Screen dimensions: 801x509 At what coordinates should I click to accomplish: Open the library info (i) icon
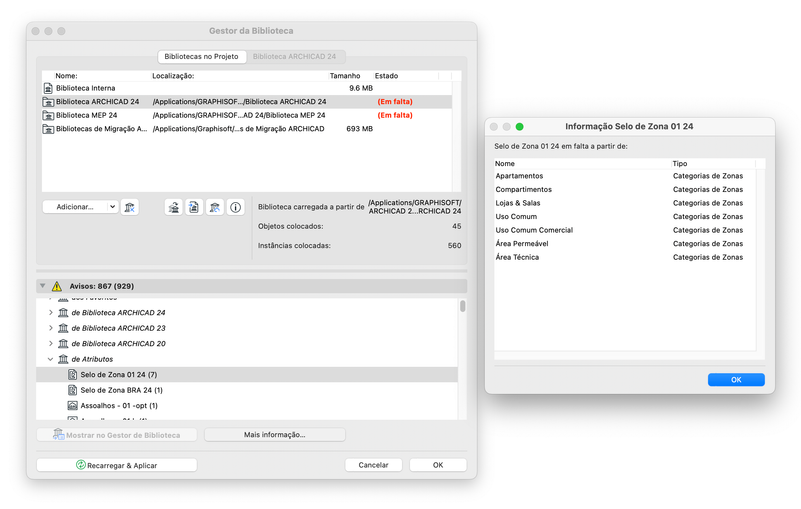(235, 207)
